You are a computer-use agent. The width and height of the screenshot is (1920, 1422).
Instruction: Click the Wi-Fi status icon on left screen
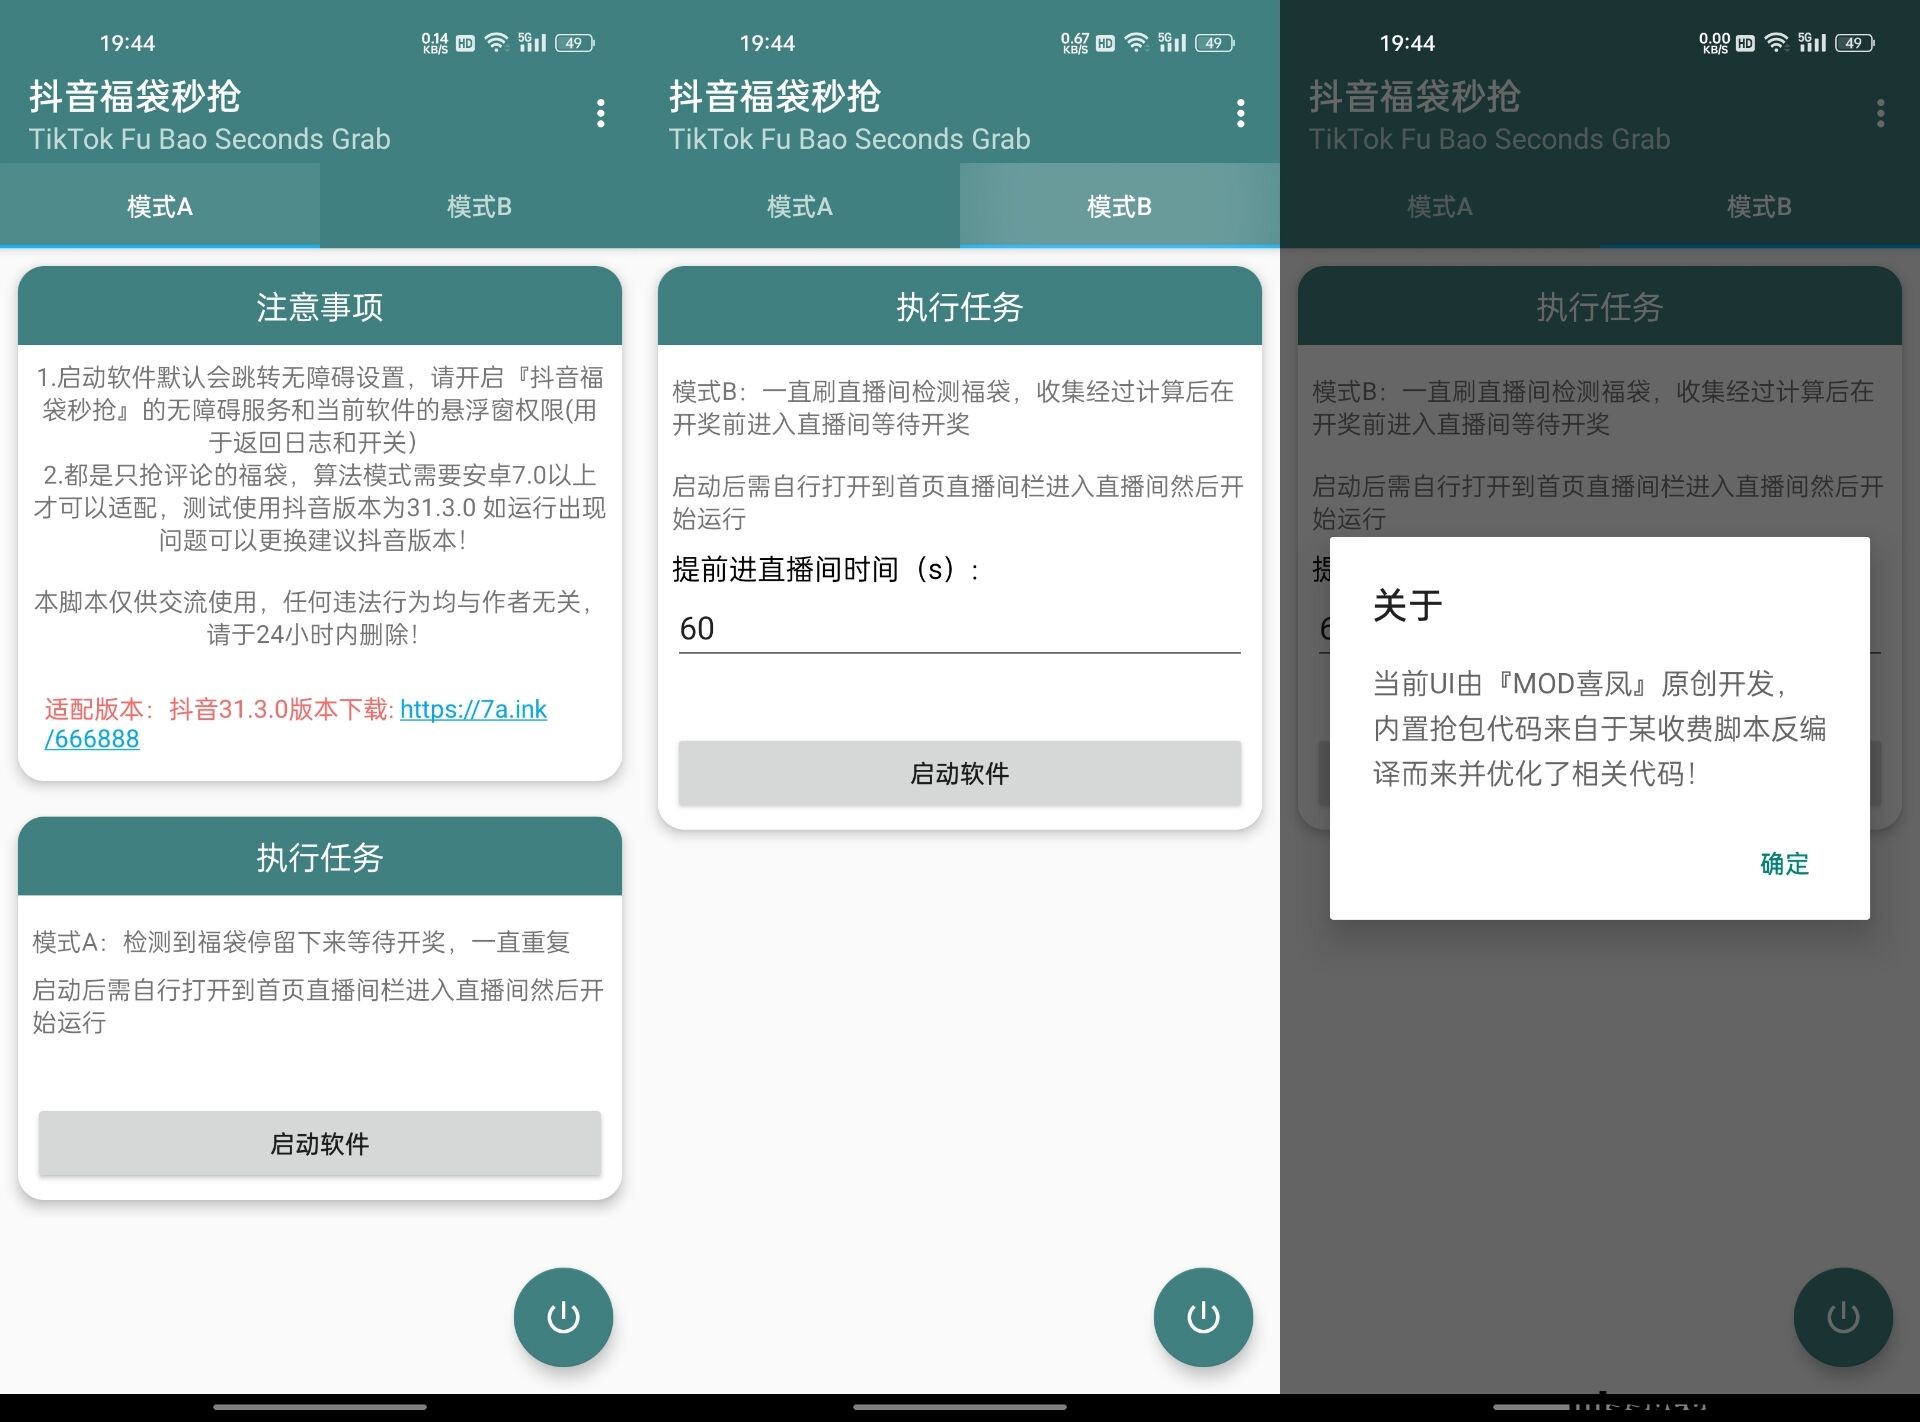pyautogui.click(x=496, y=42)
